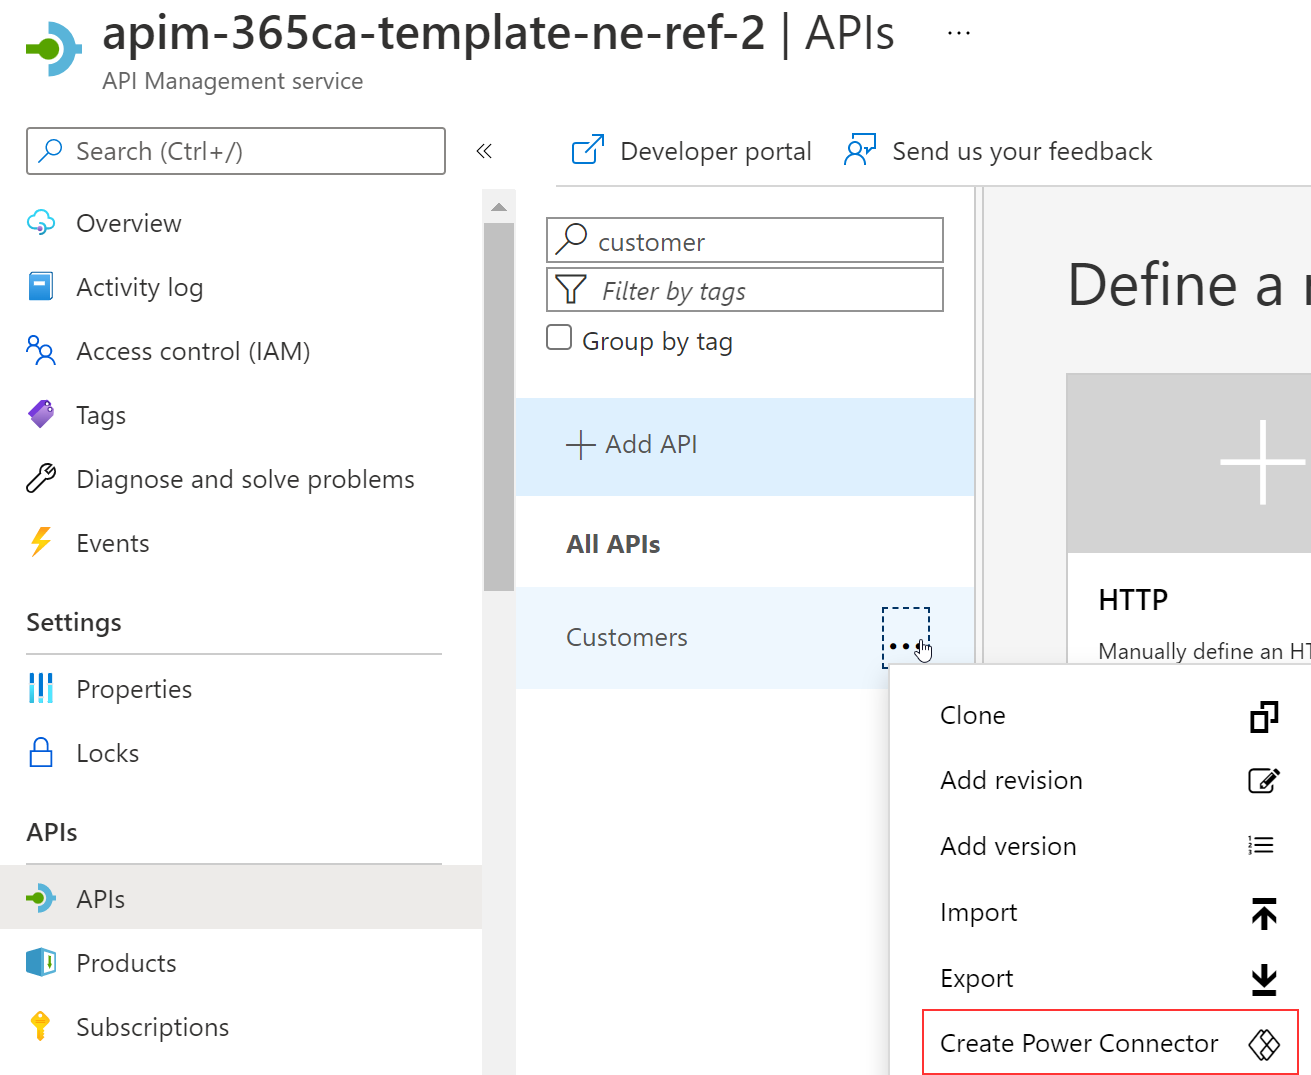Choose Export from the context menu
The height and width of the screenshot is (1075, 1311).
click(977, 978)
